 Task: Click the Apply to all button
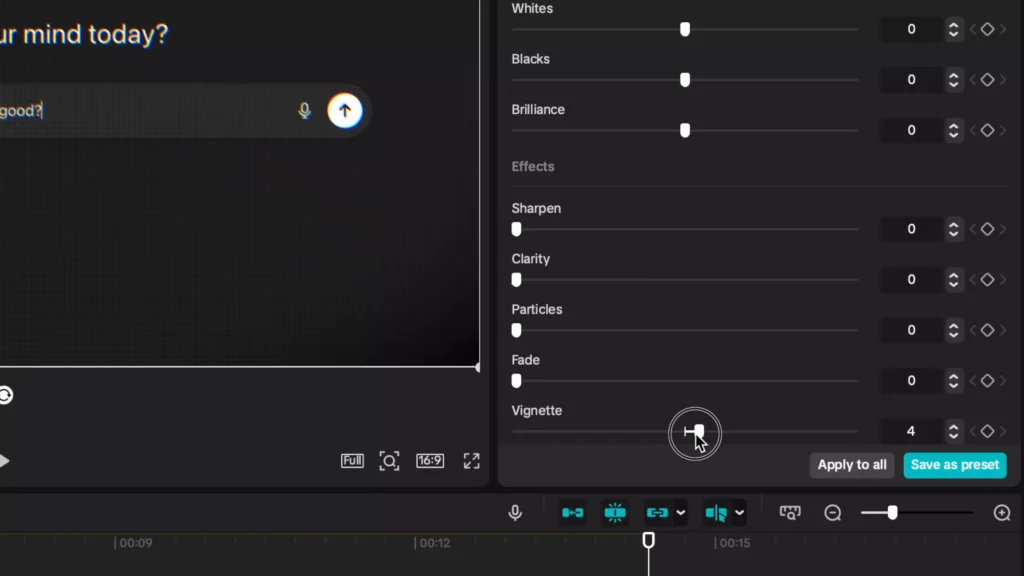(851, 465)
